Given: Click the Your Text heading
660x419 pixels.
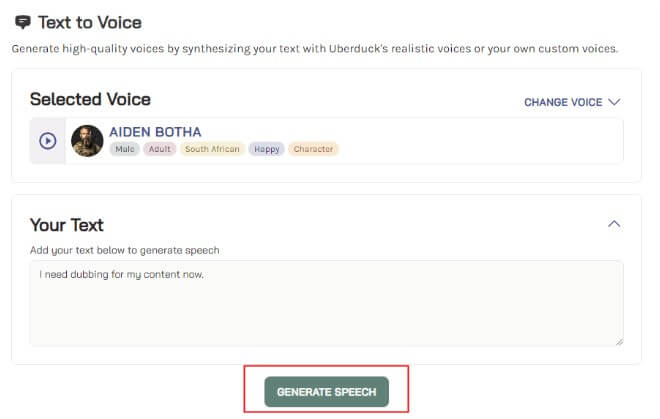Looking at the screenshot, I should pyautogui.click(x=67, y=225).
